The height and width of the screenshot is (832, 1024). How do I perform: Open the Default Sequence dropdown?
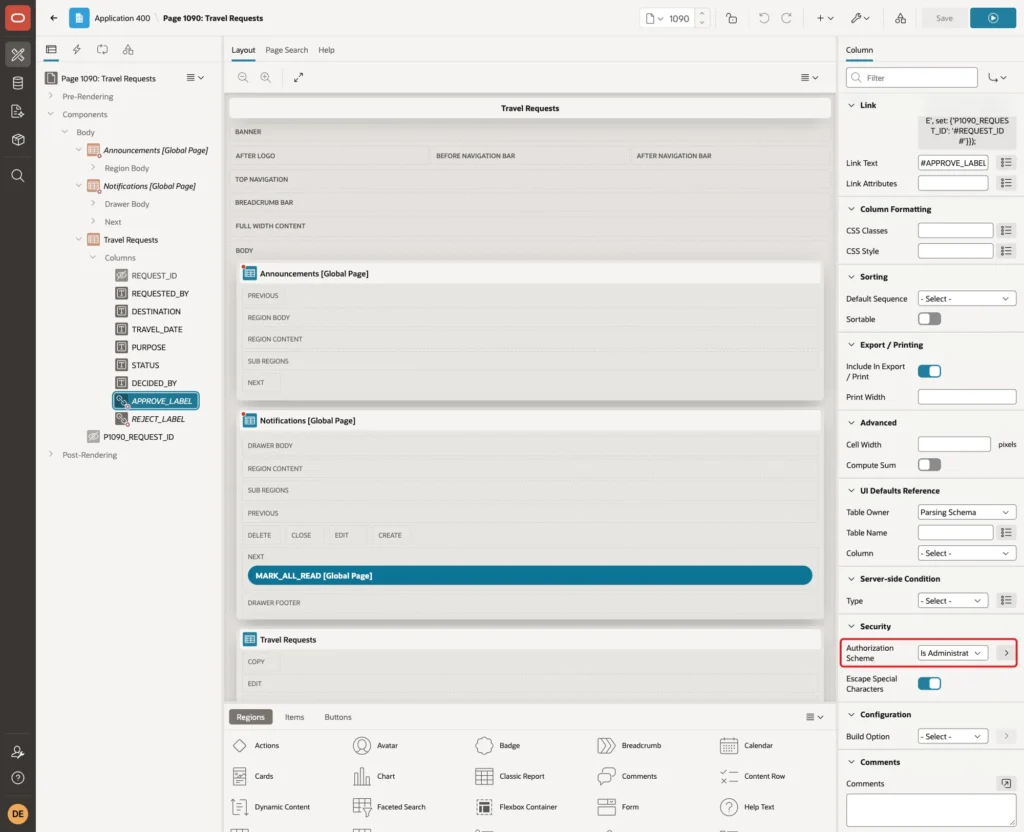967,298
